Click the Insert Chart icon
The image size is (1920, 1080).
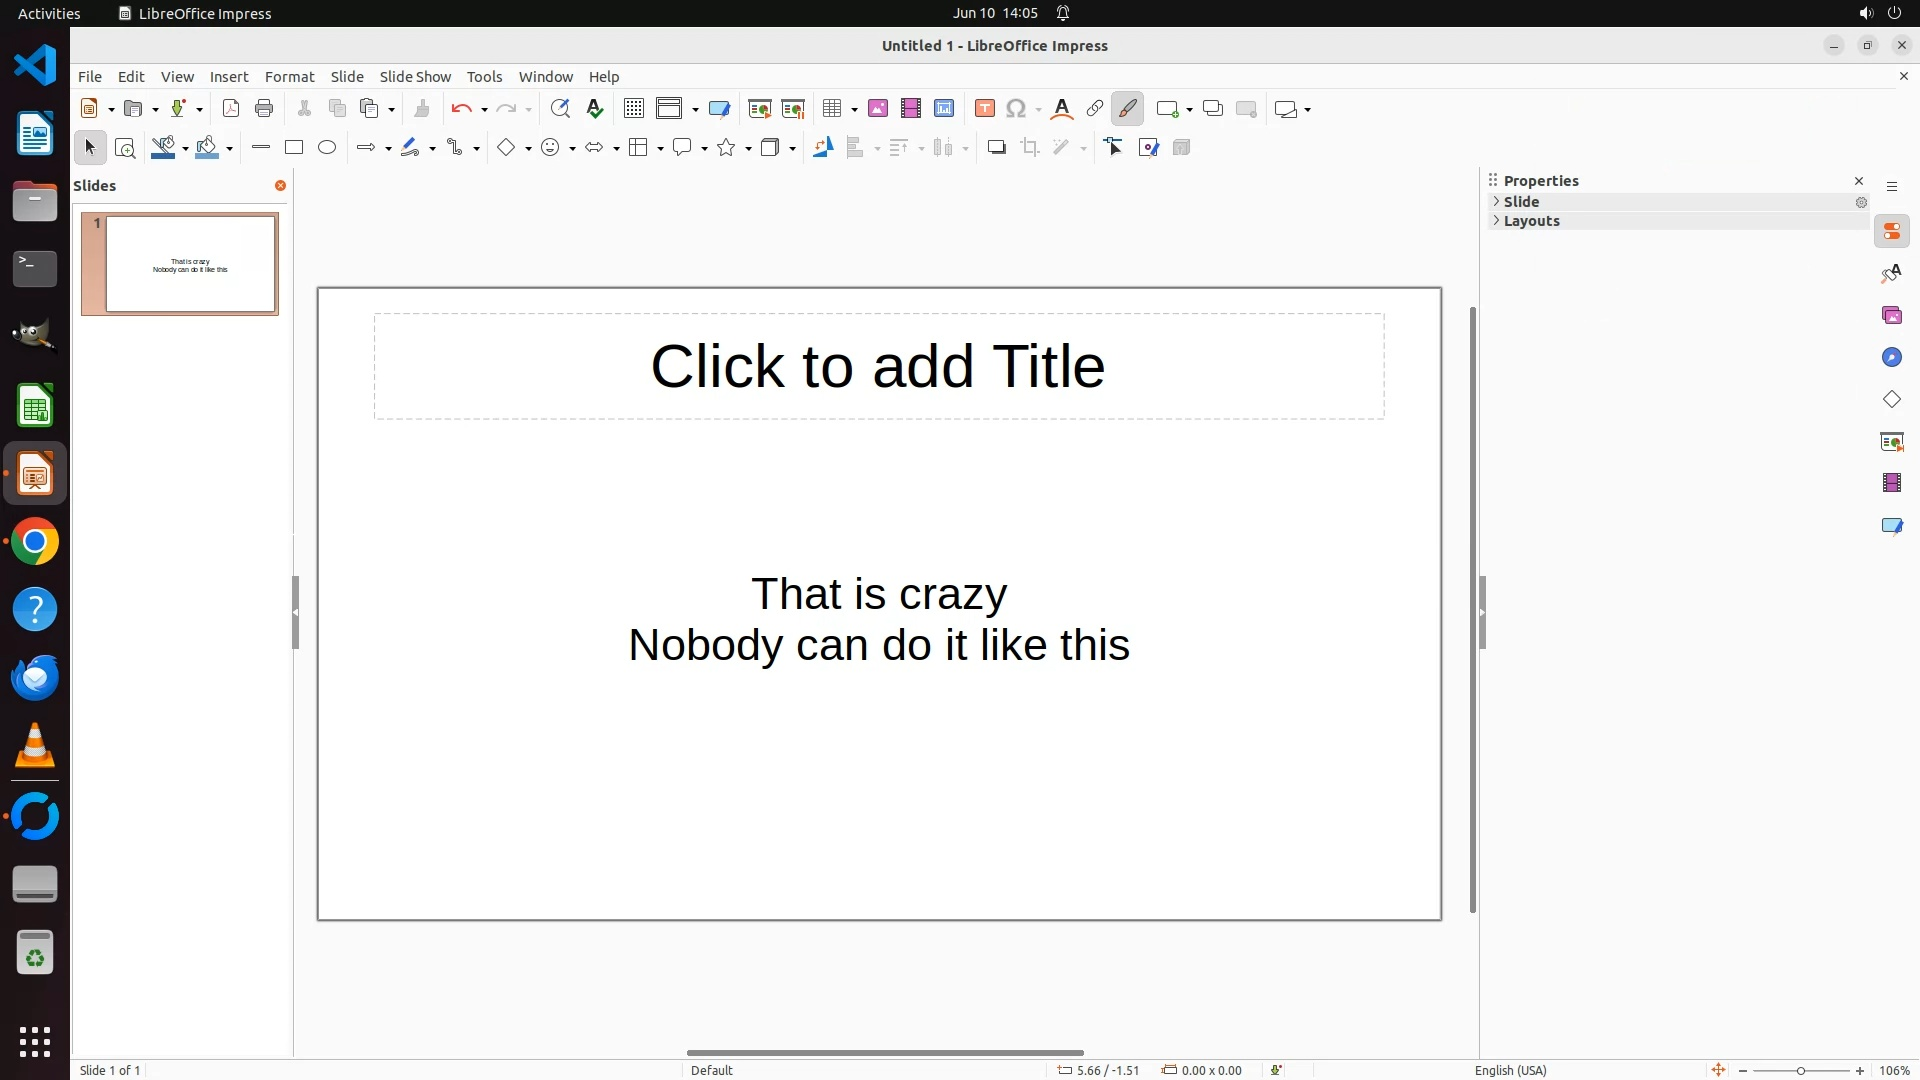pyautogui.click(x=943, y=109)
